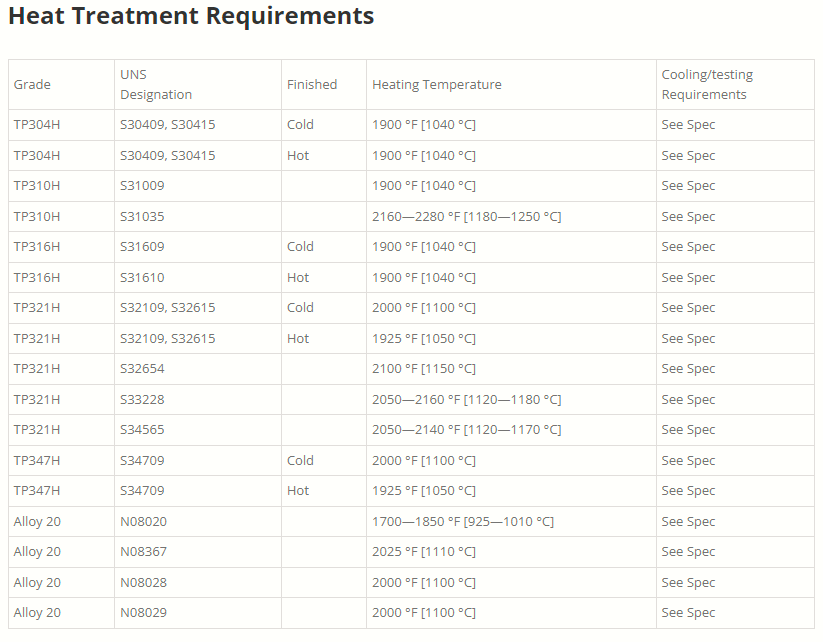Click the S31609 designation cell

click(x=143, y=247)
